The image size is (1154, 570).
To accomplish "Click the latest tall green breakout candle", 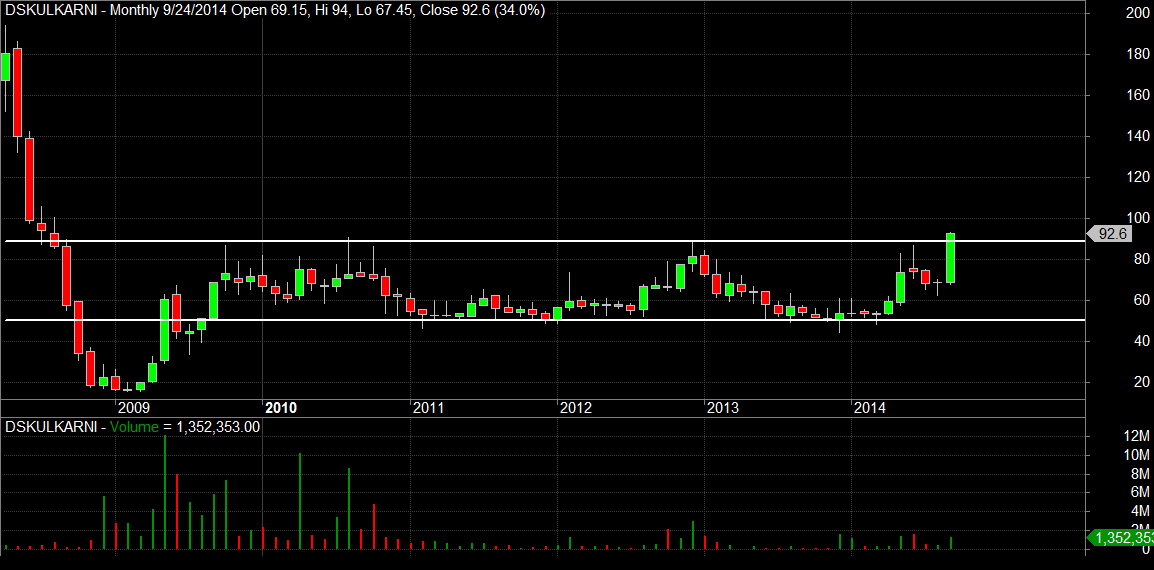I will point(951,258).
